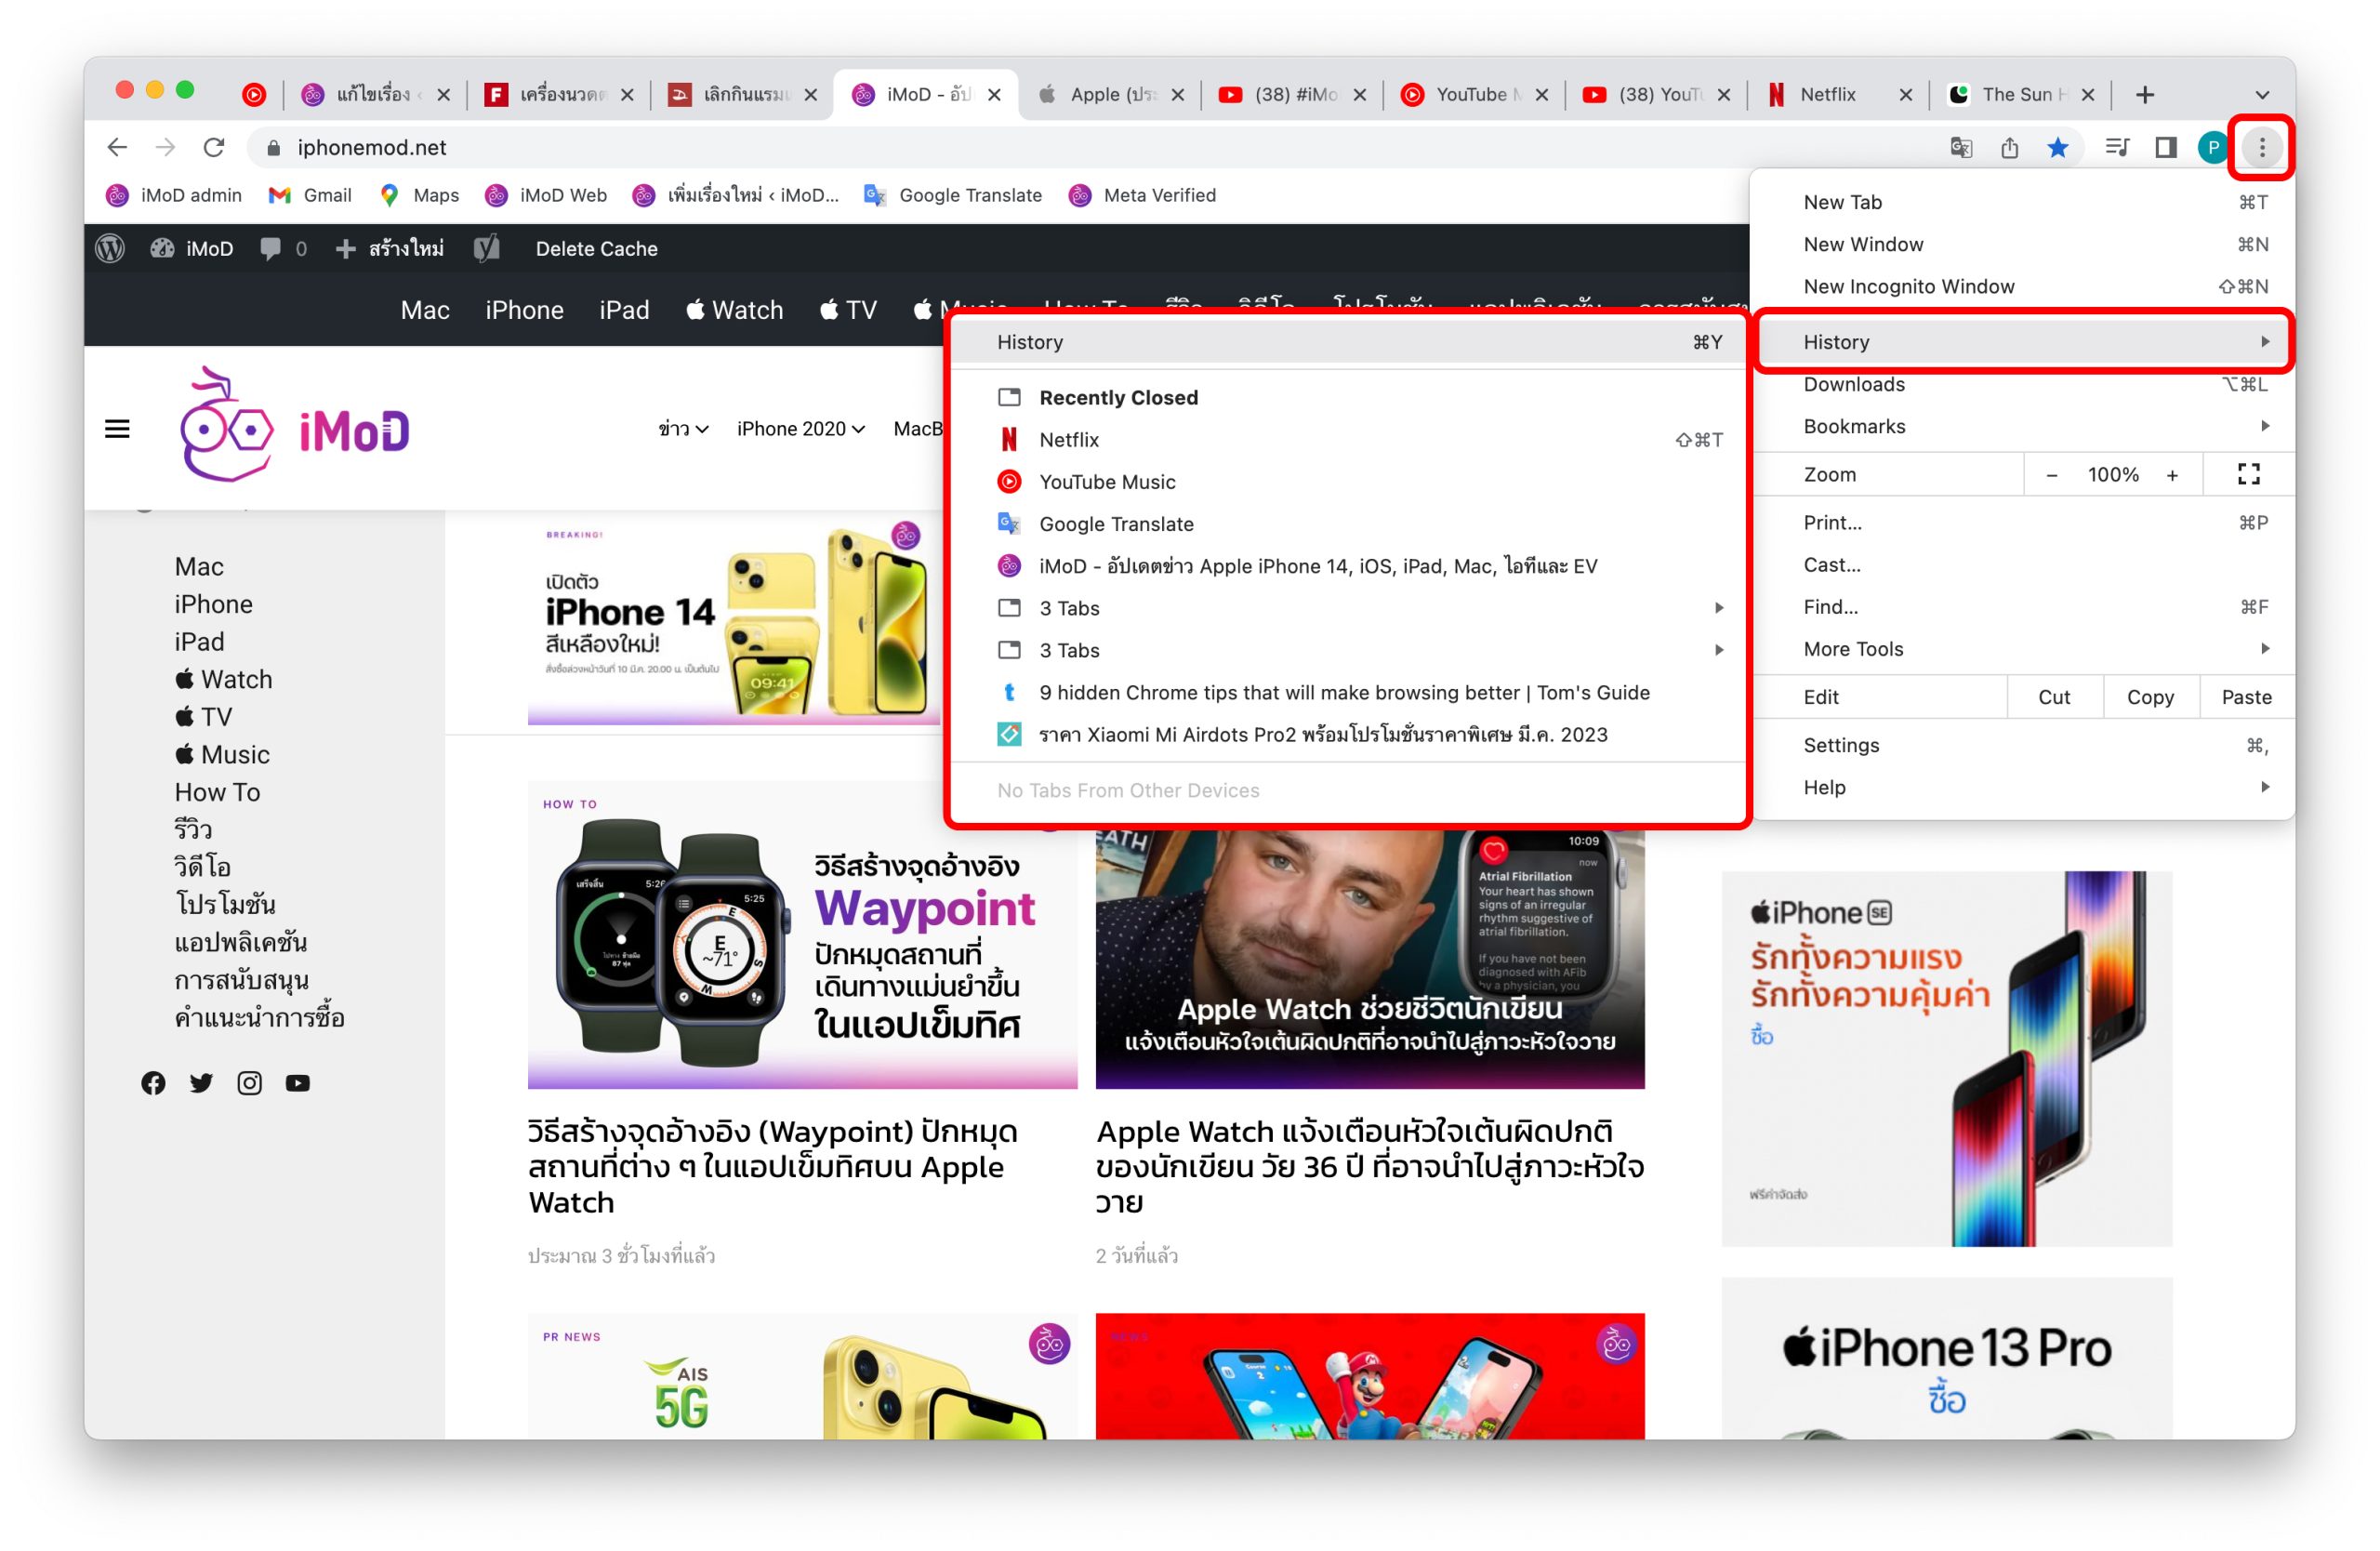Open the tab search dropdown arrow
Viewport: 2380px width, 1551px height.
(2262, 95)
